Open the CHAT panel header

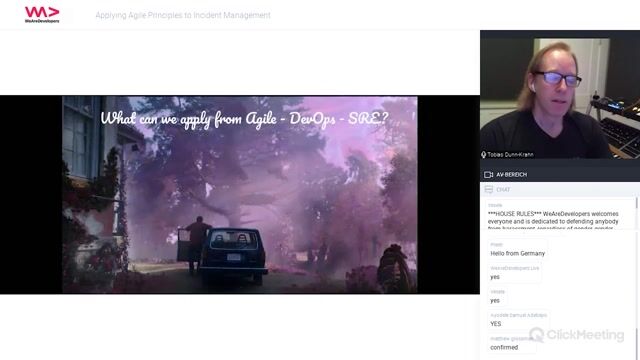coord(560,189)
